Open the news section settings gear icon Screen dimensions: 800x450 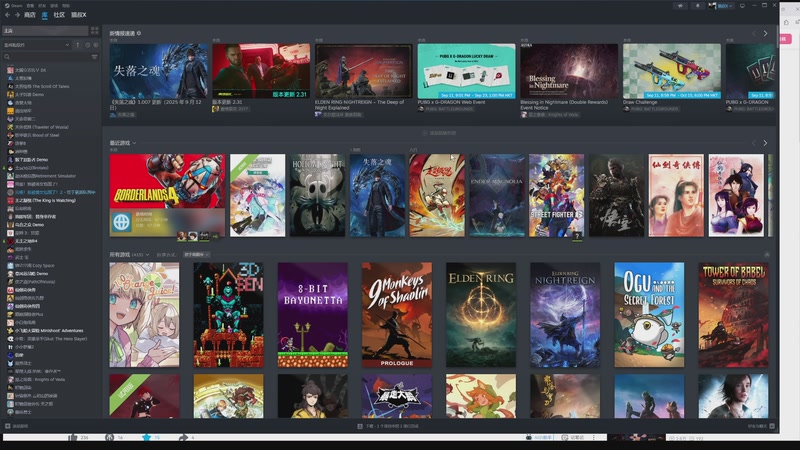click(x=139, y=33)
